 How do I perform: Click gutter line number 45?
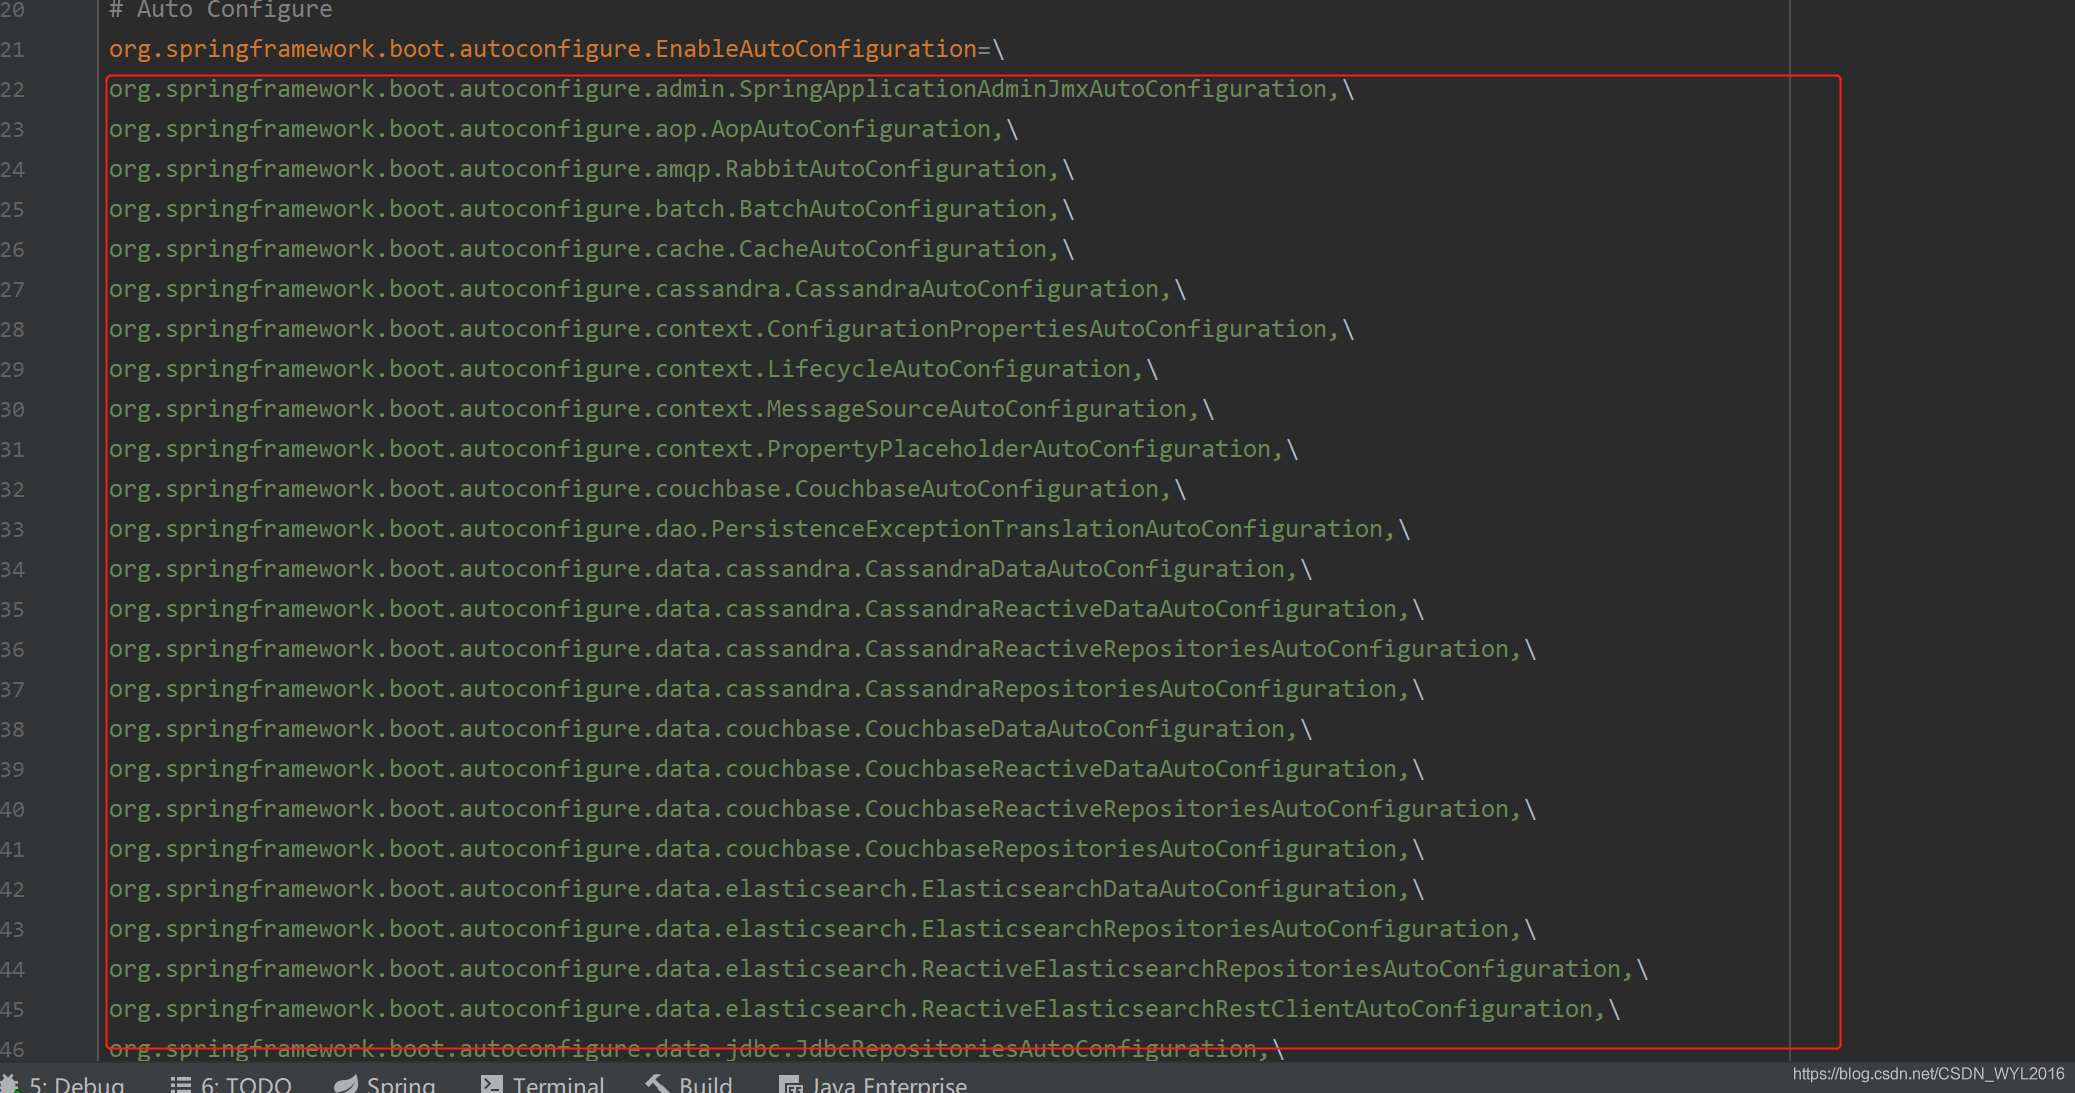pos(12,1009)
